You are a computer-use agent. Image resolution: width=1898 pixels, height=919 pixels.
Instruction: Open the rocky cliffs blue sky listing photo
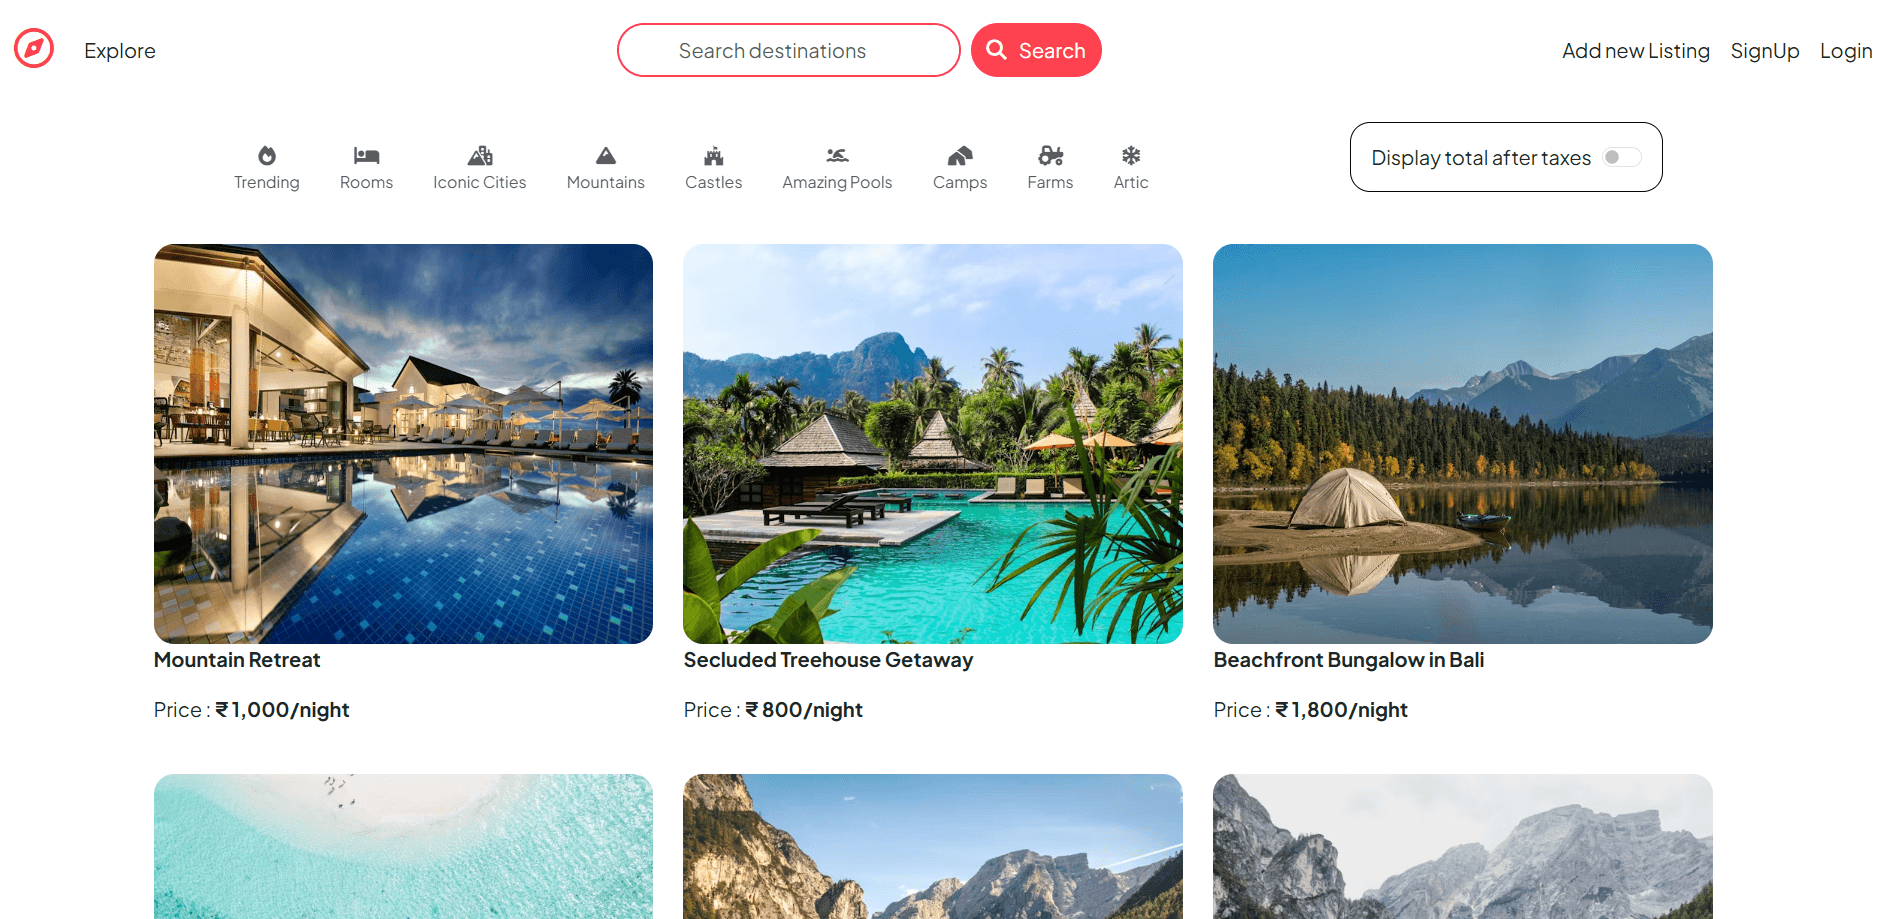[933, 846]
